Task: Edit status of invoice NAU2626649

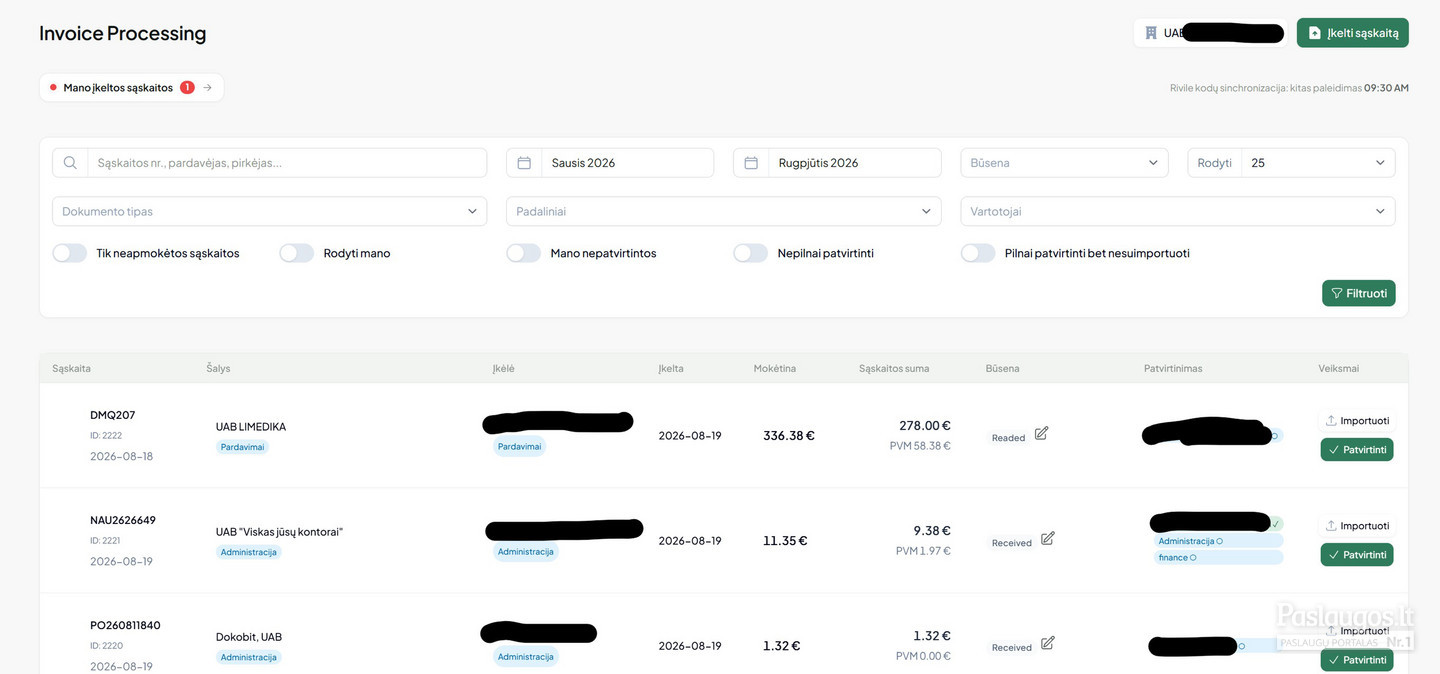Action: tap(1047, 538)
